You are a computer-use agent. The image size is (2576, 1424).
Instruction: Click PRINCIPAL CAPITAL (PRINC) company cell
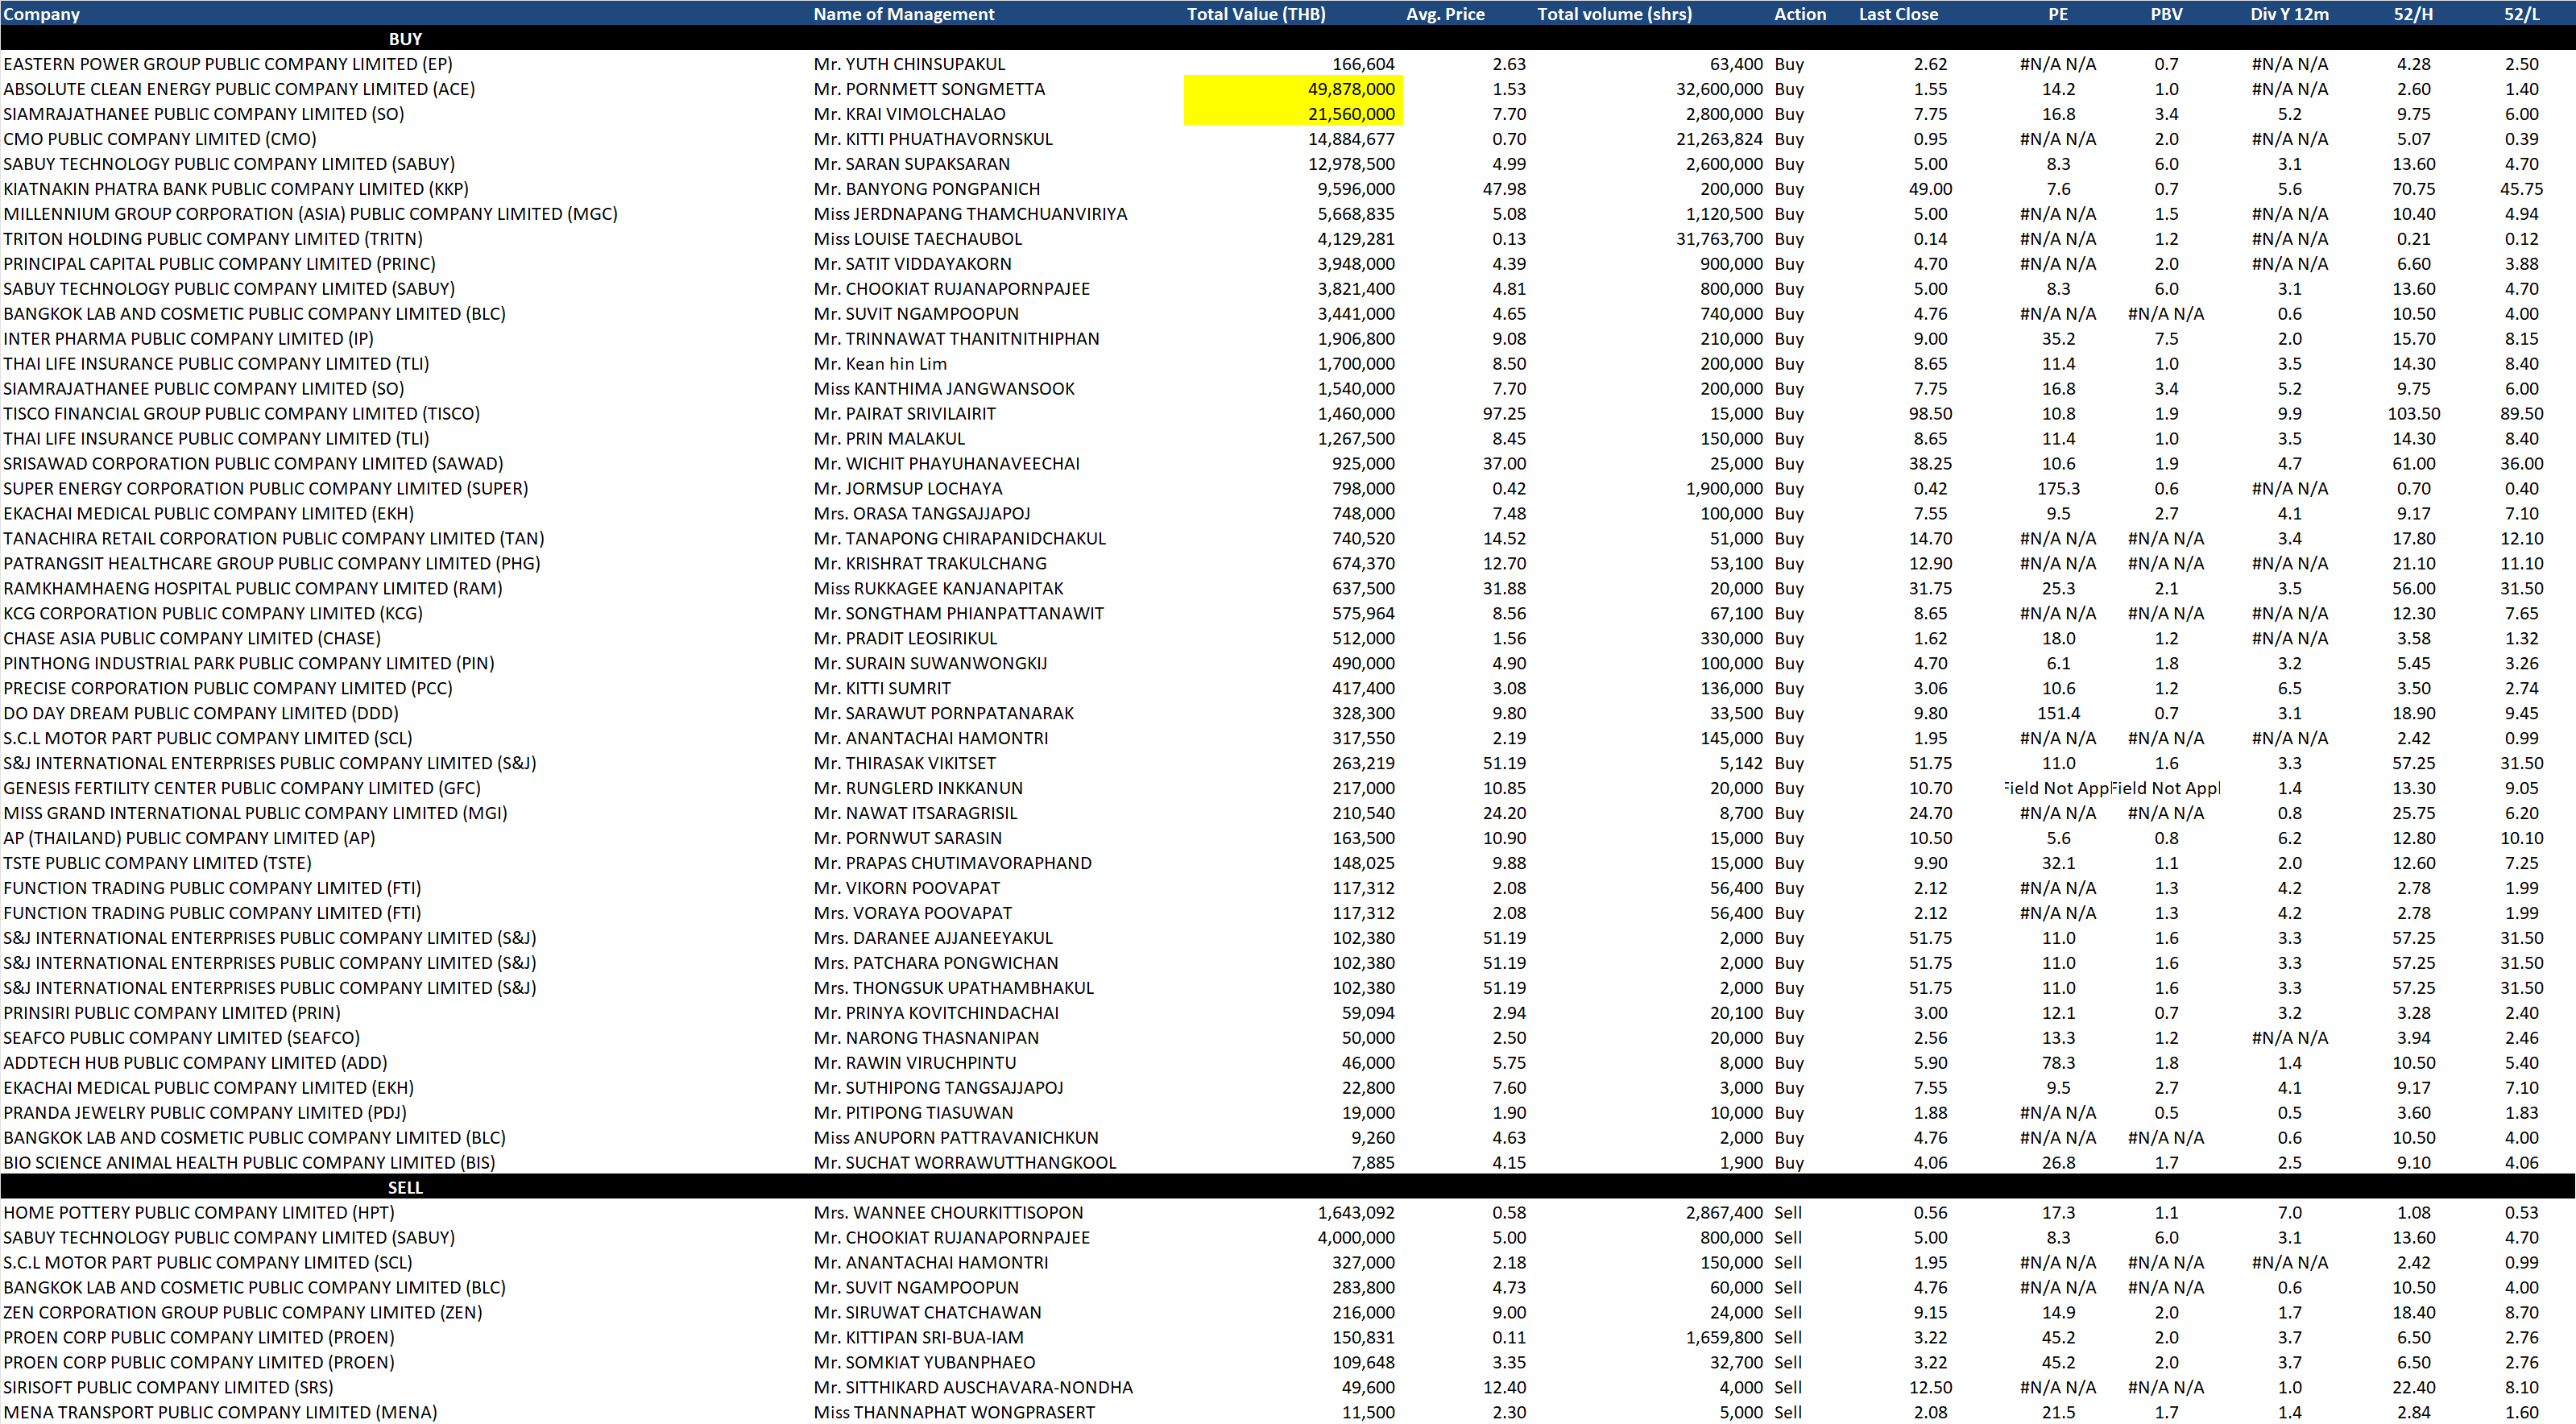click(x=219, y=264)
